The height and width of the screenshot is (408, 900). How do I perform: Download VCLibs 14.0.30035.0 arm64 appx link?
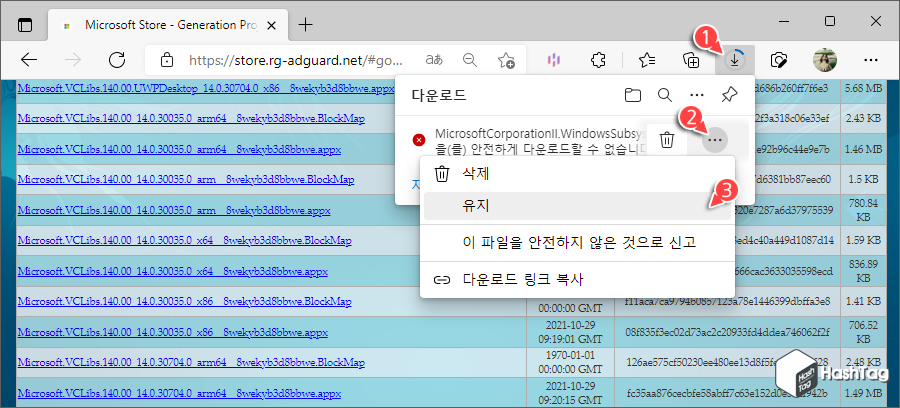(x=179, y=149)
